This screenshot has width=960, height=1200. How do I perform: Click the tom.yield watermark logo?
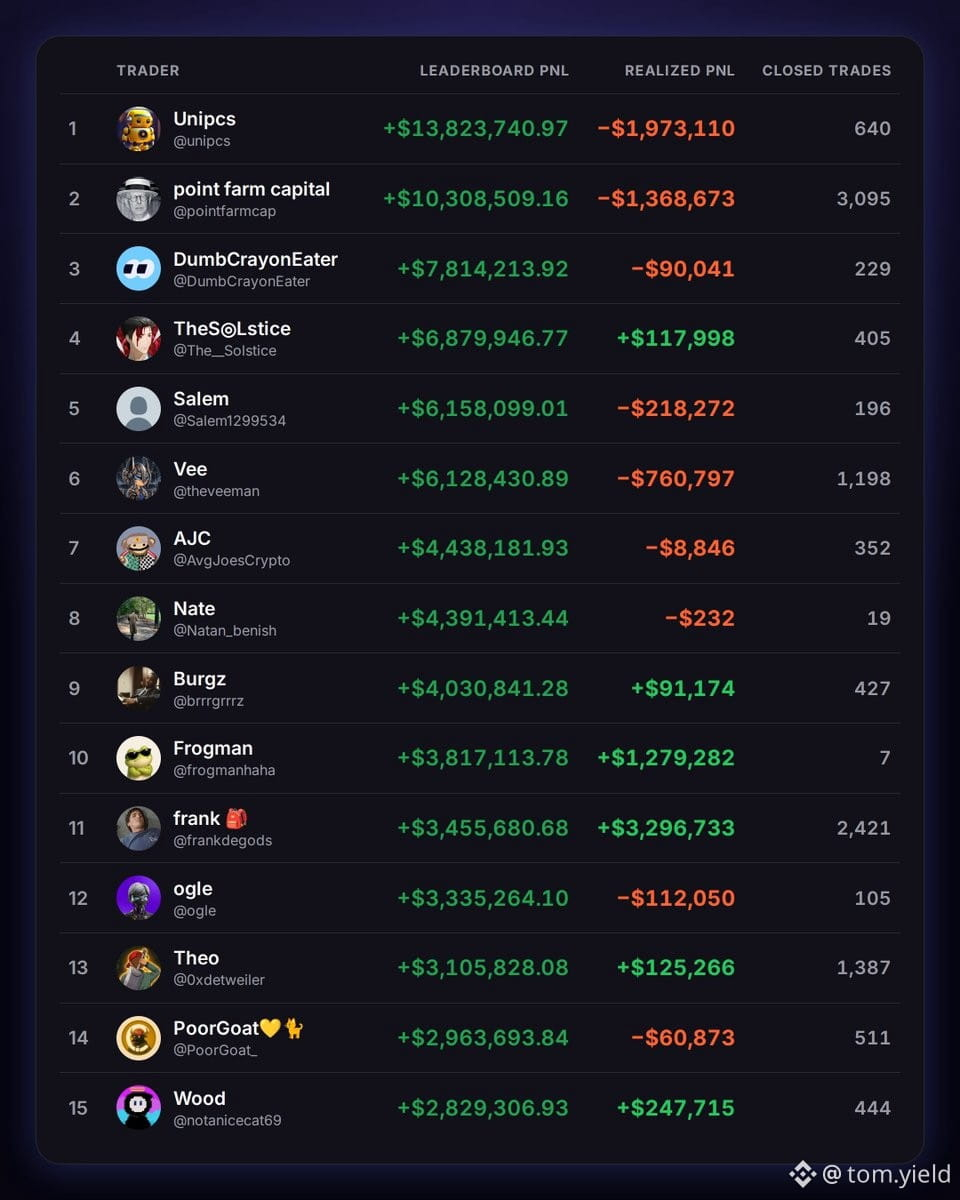point(803,1174)
